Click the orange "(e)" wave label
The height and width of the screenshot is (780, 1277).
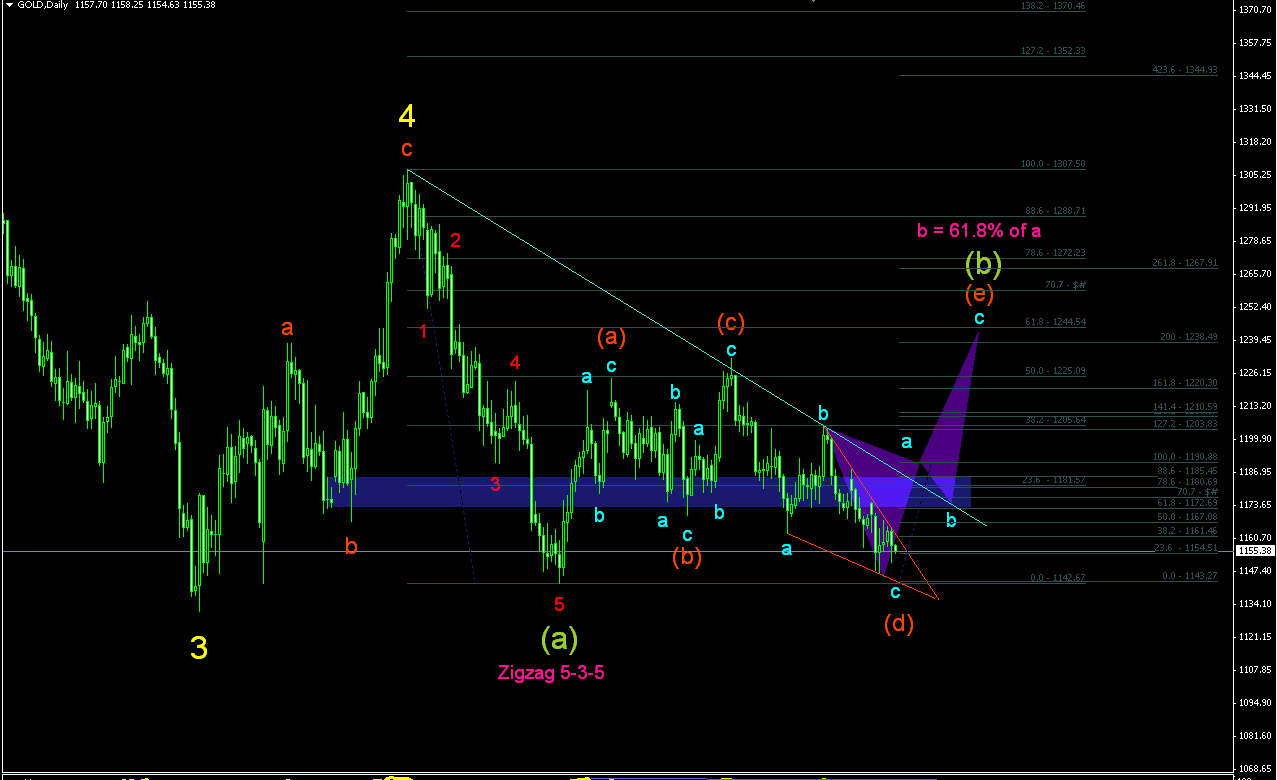pos(980,294)
